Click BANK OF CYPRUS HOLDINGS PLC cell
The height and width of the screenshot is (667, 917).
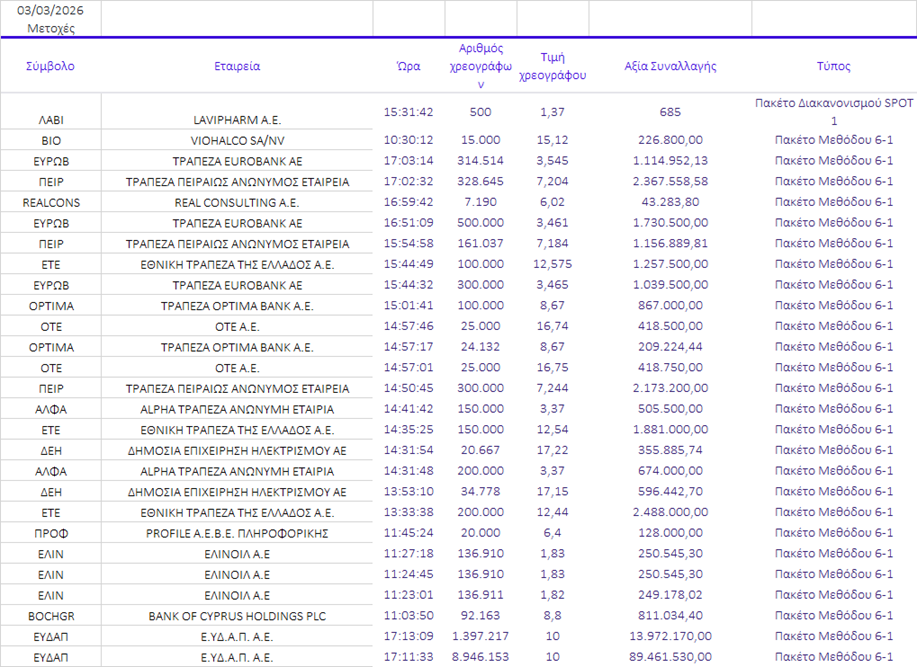237,616
